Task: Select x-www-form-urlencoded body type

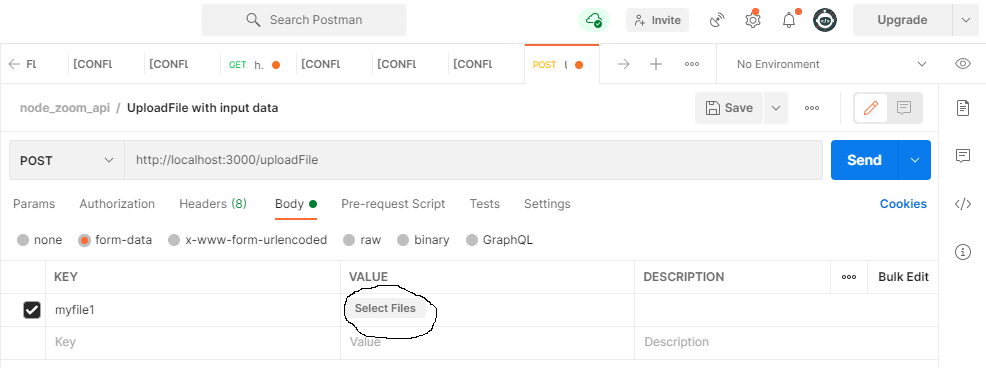Action: click(174, 240)
